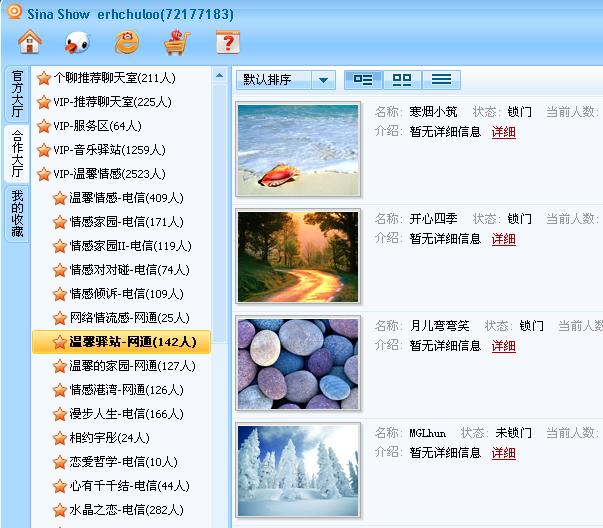This screenshot has width=603, height=528.
Task: Open the help question mark icon
Action: pos(228,42)
